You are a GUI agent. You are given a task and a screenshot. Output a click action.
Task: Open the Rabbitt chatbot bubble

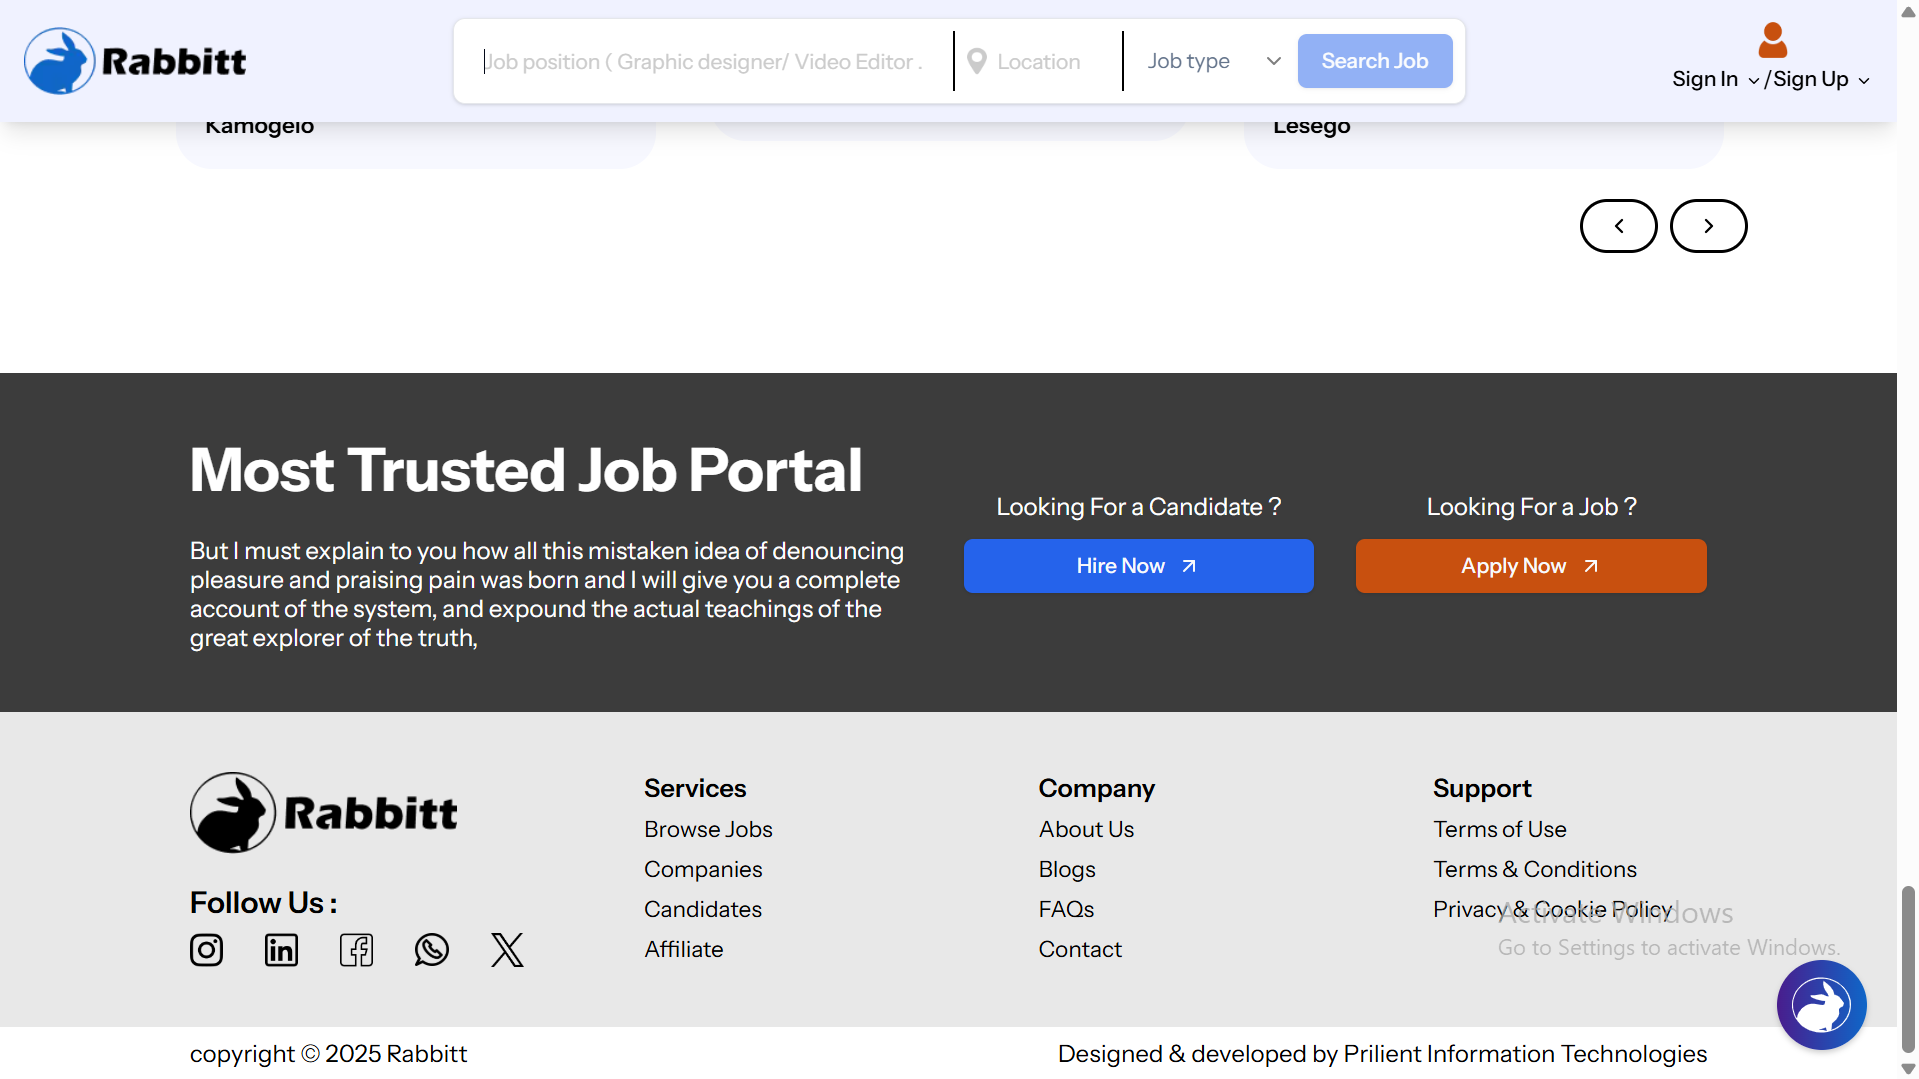(1821, 1004)
